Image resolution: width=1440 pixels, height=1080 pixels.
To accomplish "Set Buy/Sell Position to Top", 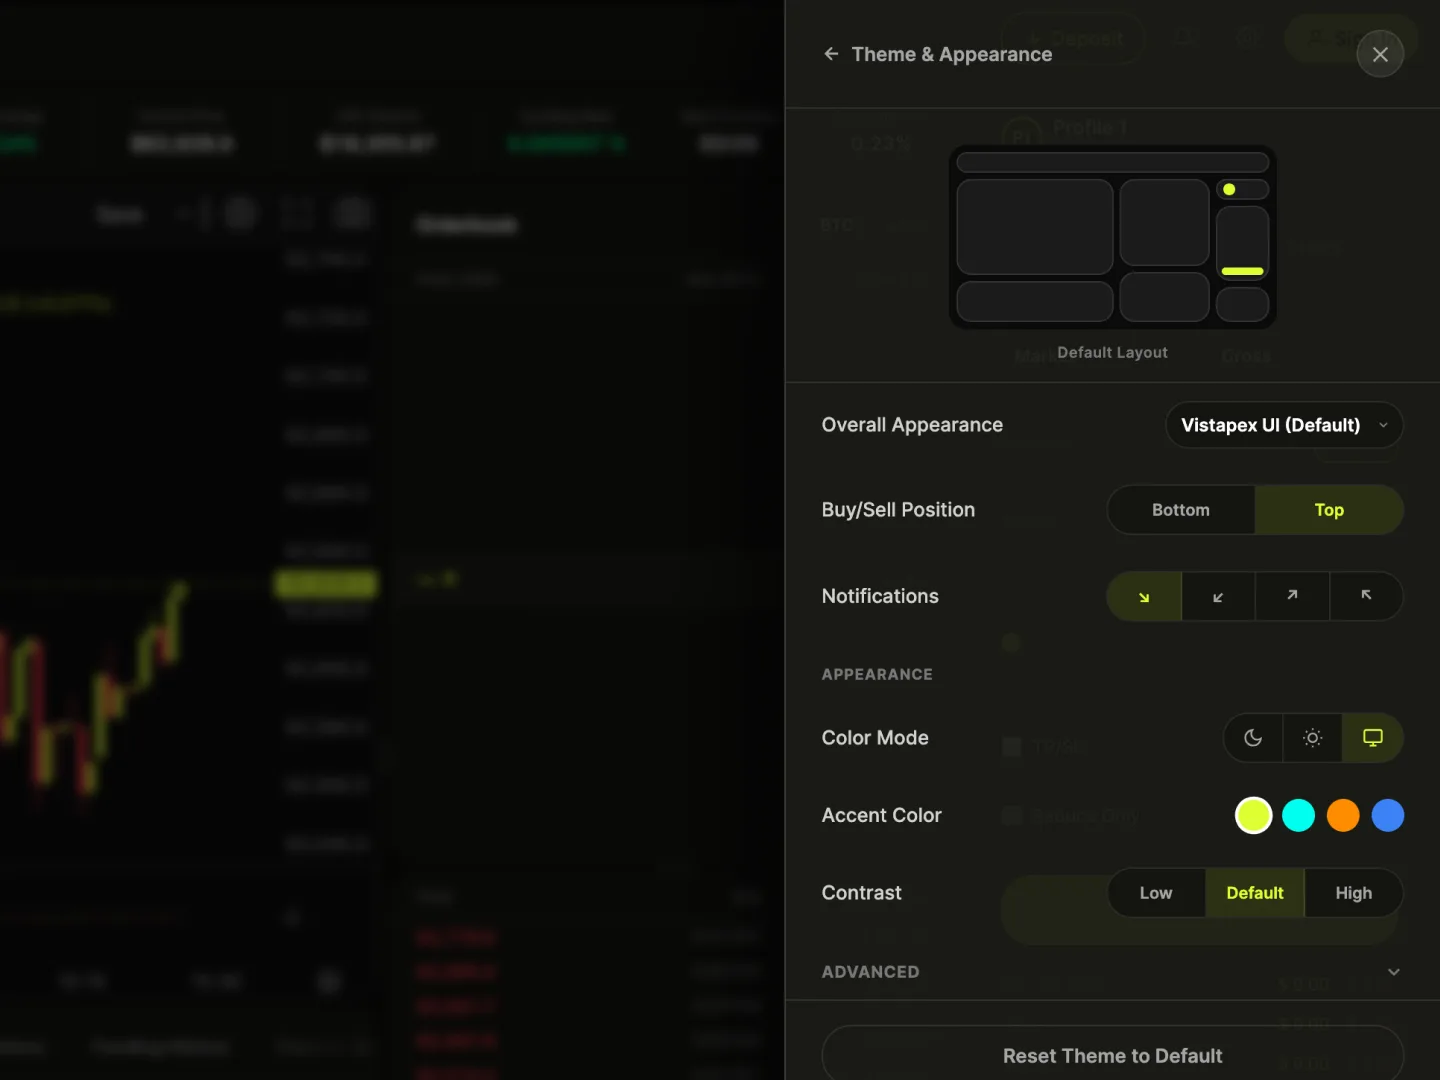I will (x=1329, y=510).
